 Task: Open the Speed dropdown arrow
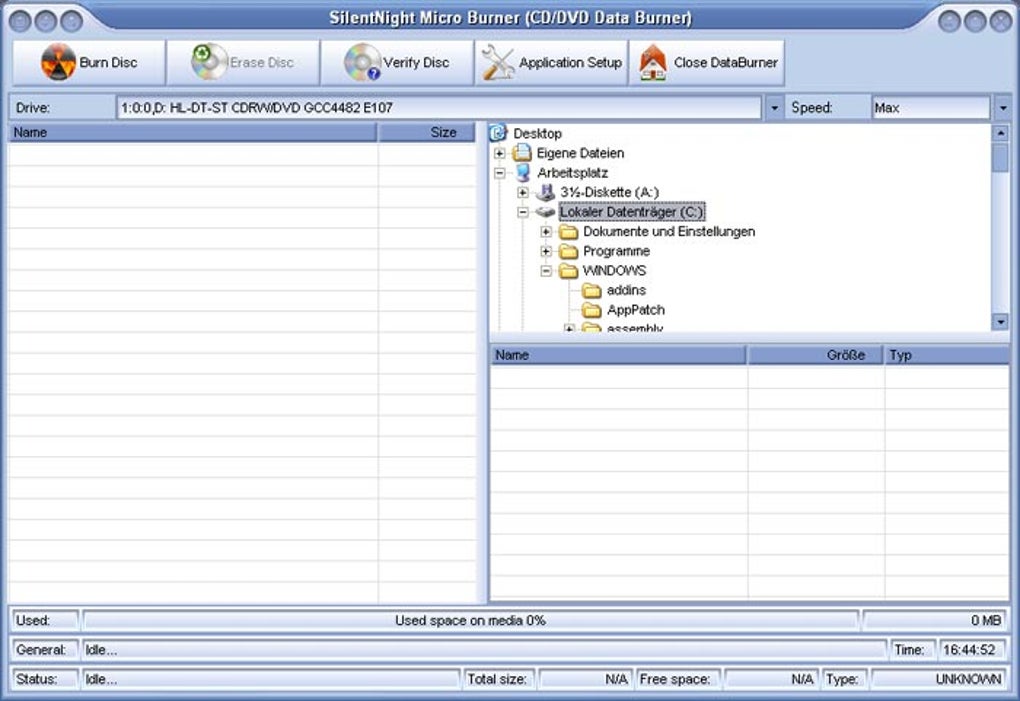1002,108
